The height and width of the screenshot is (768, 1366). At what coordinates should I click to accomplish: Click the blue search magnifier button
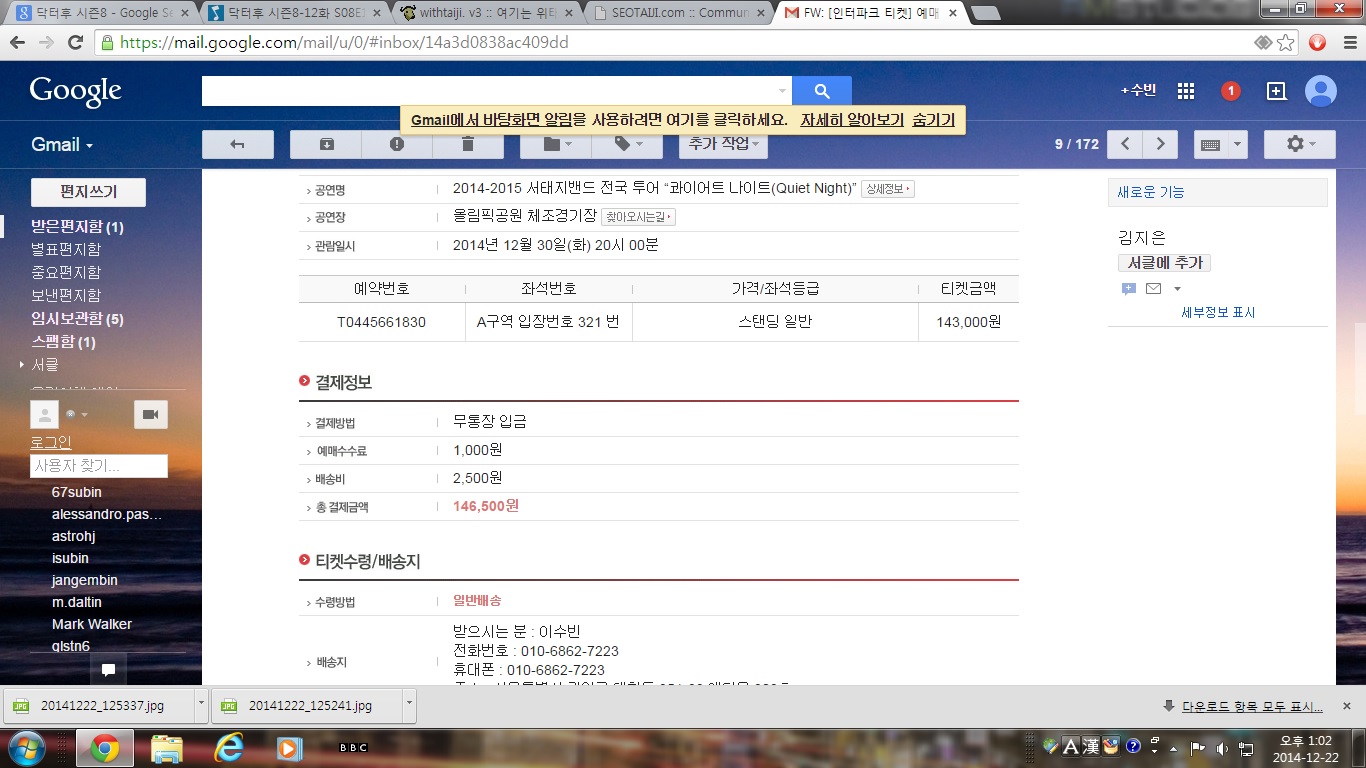822,91
